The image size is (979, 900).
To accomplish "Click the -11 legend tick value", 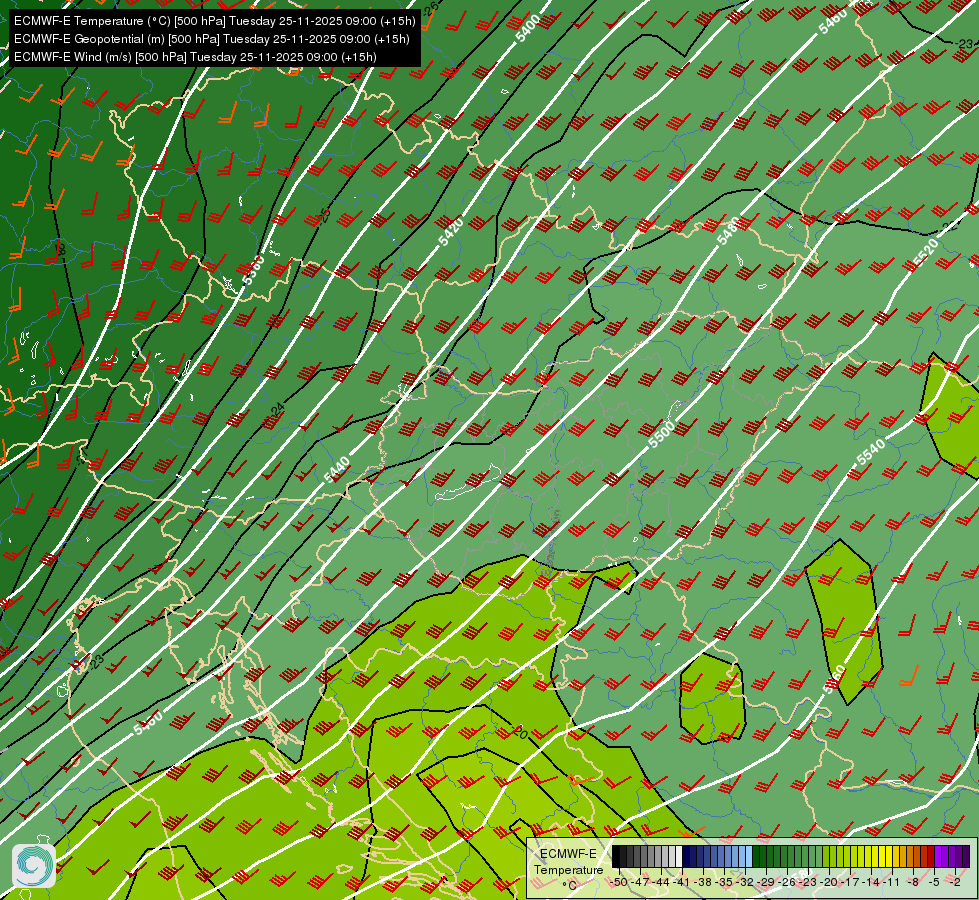I will coord(891,882).
